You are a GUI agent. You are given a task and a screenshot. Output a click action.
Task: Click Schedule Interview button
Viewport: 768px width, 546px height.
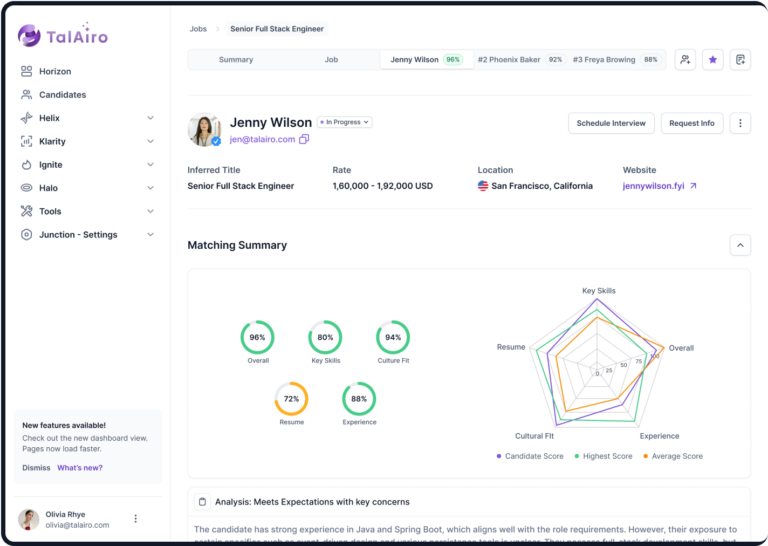click(x=611, y=123)
